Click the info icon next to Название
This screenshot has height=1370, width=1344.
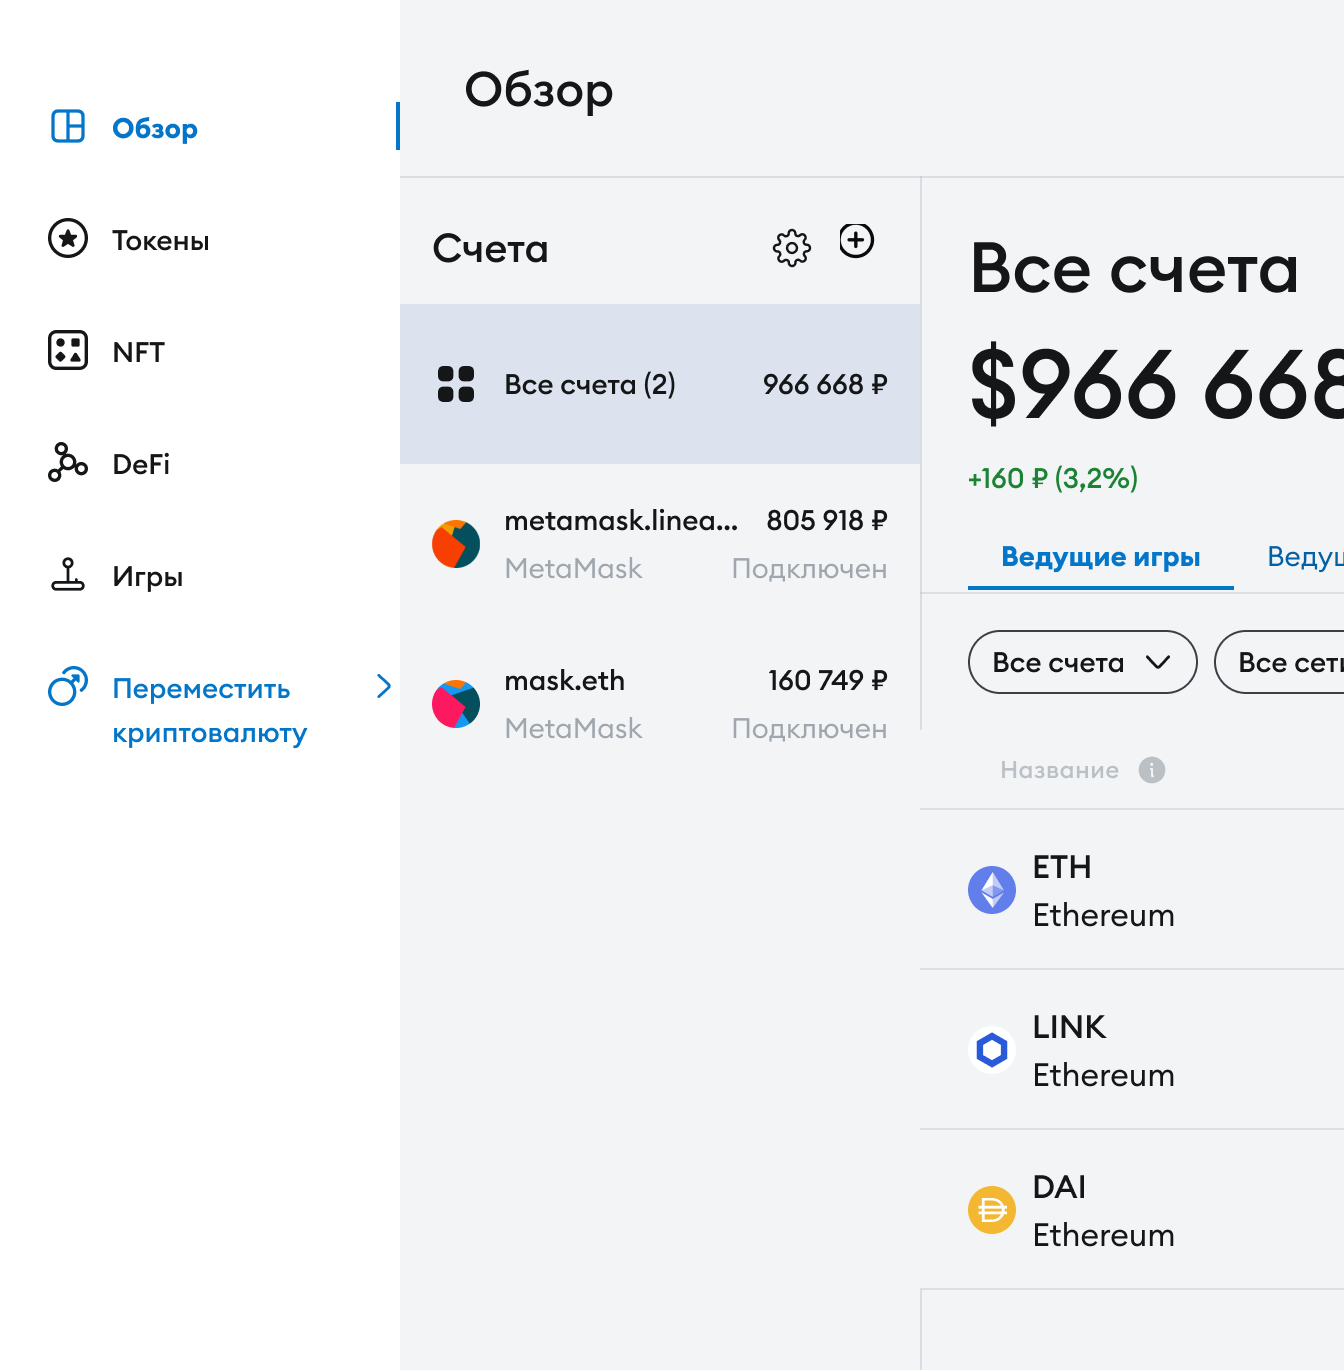click(x=1150, y=770)
